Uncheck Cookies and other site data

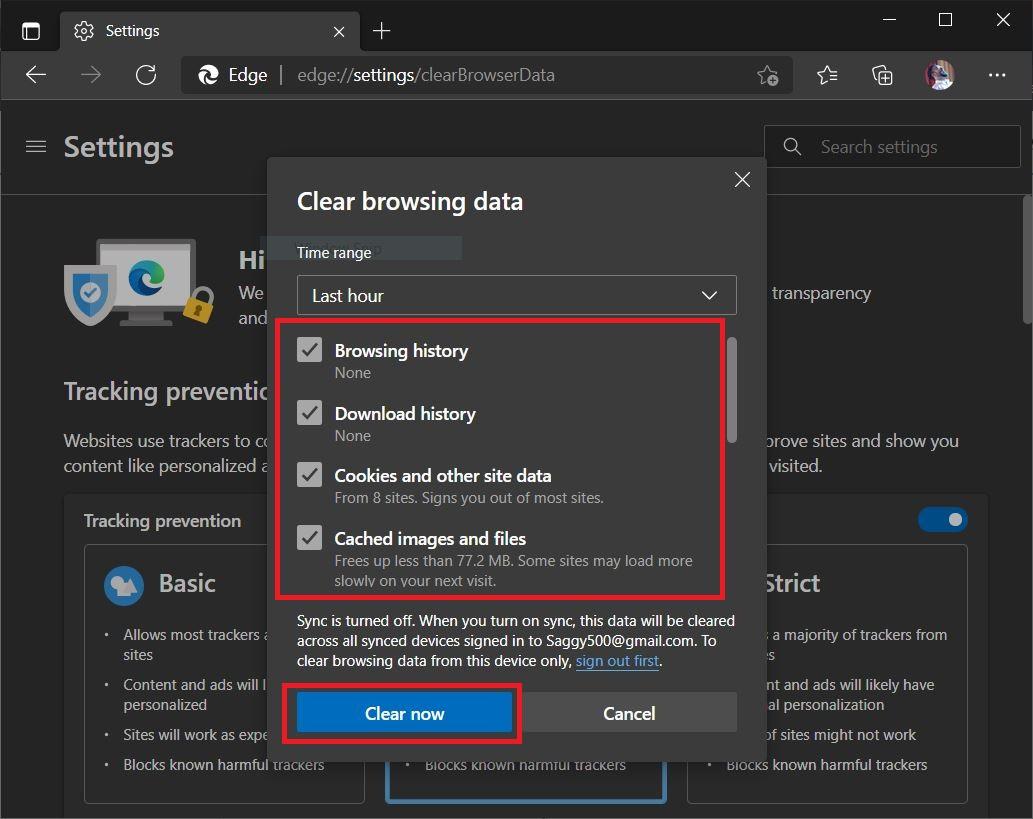tap(310, 475)
